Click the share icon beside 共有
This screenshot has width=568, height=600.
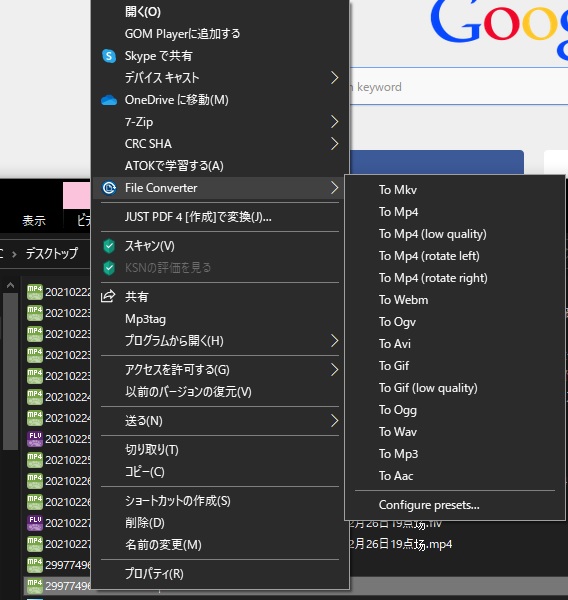108,297
